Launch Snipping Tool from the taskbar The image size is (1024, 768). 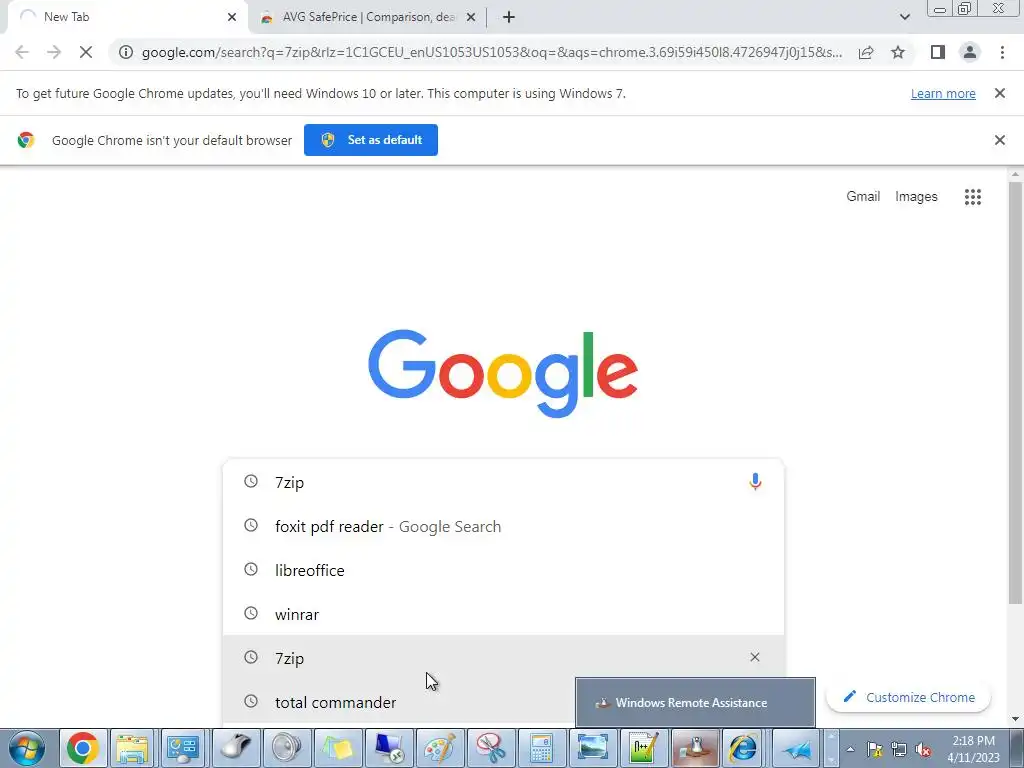click(x=491, y=748)
